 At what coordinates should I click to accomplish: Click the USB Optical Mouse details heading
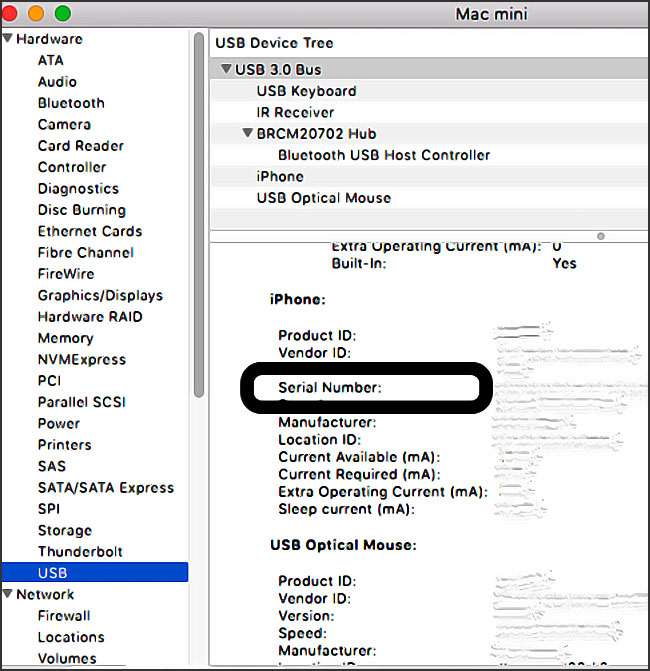tap(343, 545)
